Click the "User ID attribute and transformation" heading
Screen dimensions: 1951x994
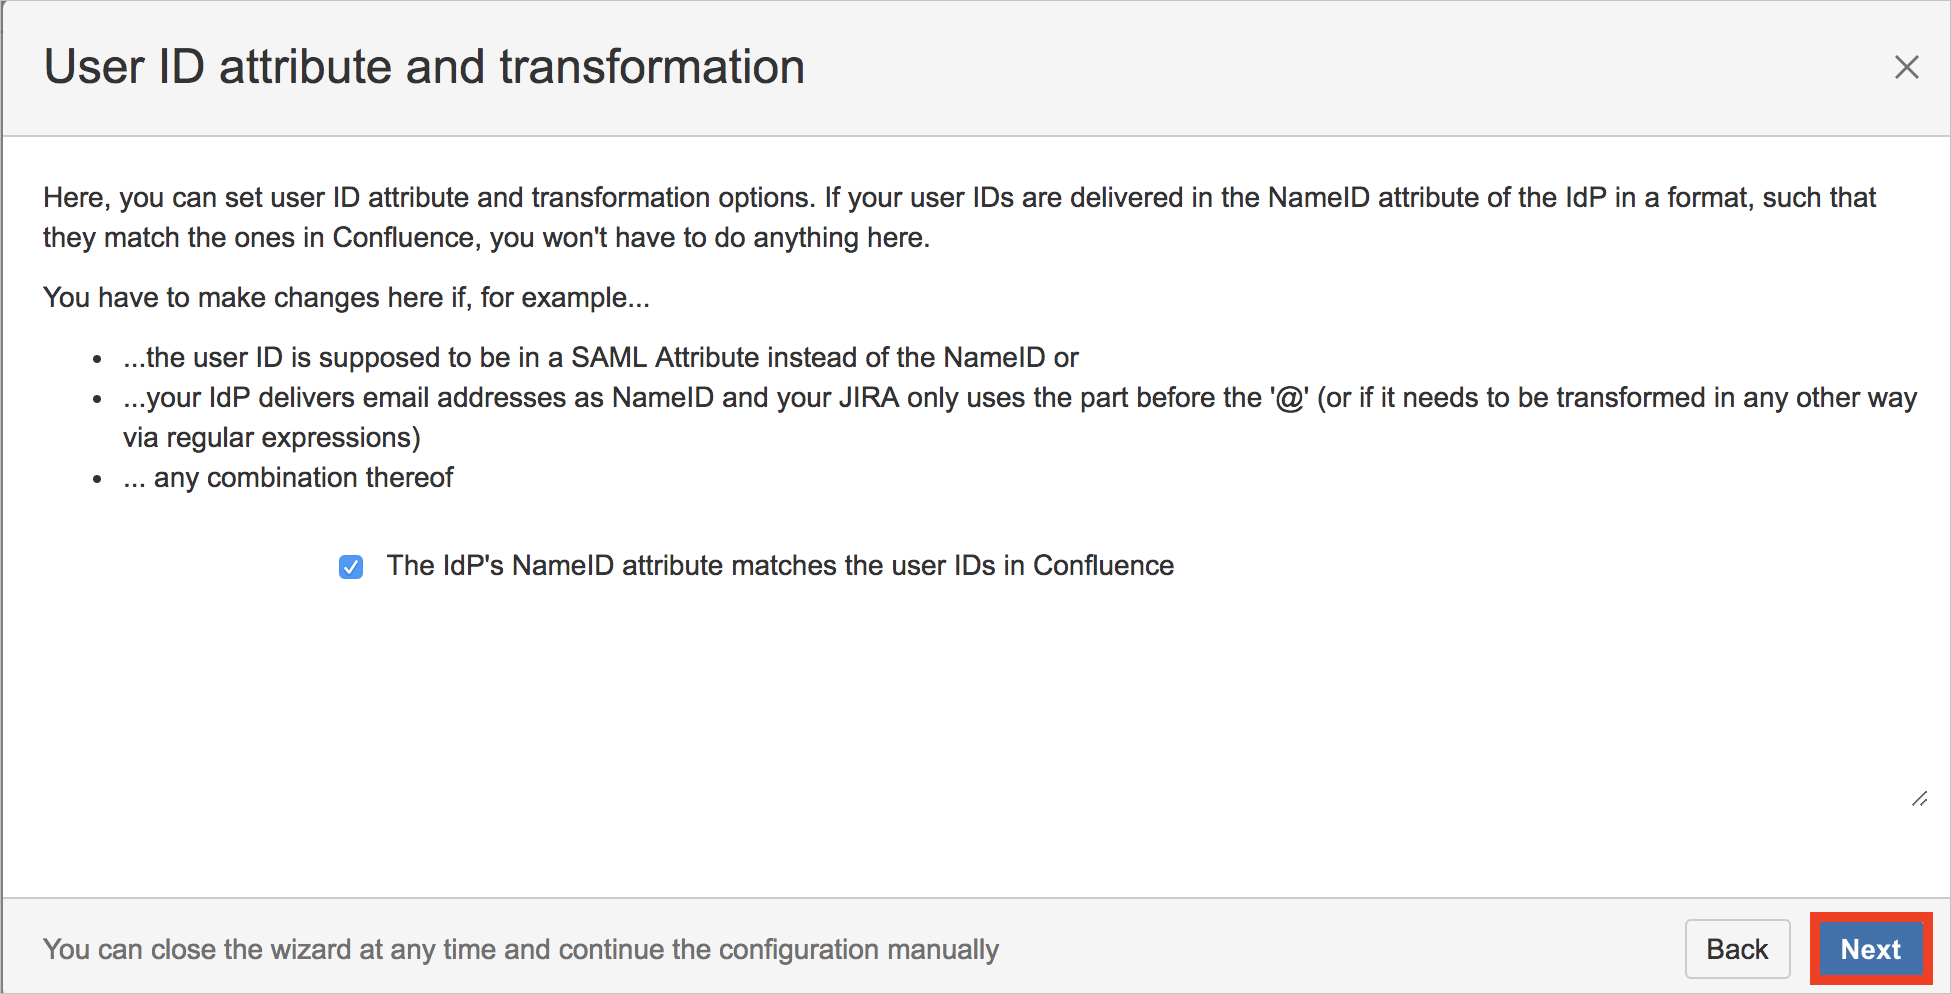point(424,67)
